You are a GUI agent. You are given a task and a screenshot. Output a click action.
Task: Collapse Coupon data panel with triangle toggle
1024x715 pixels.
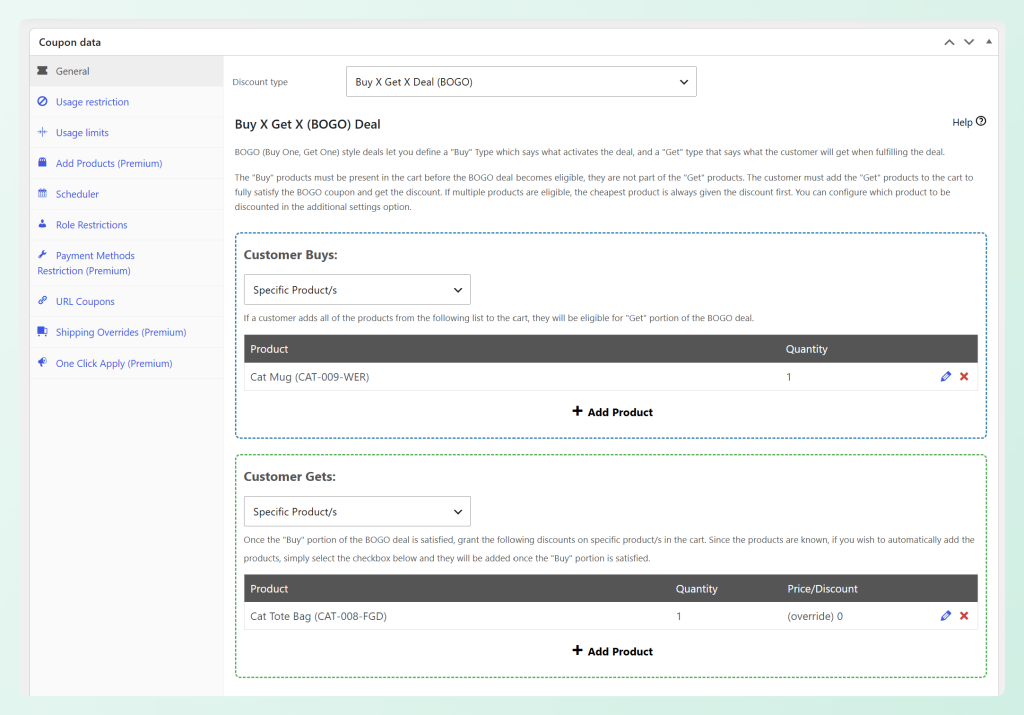989,42
